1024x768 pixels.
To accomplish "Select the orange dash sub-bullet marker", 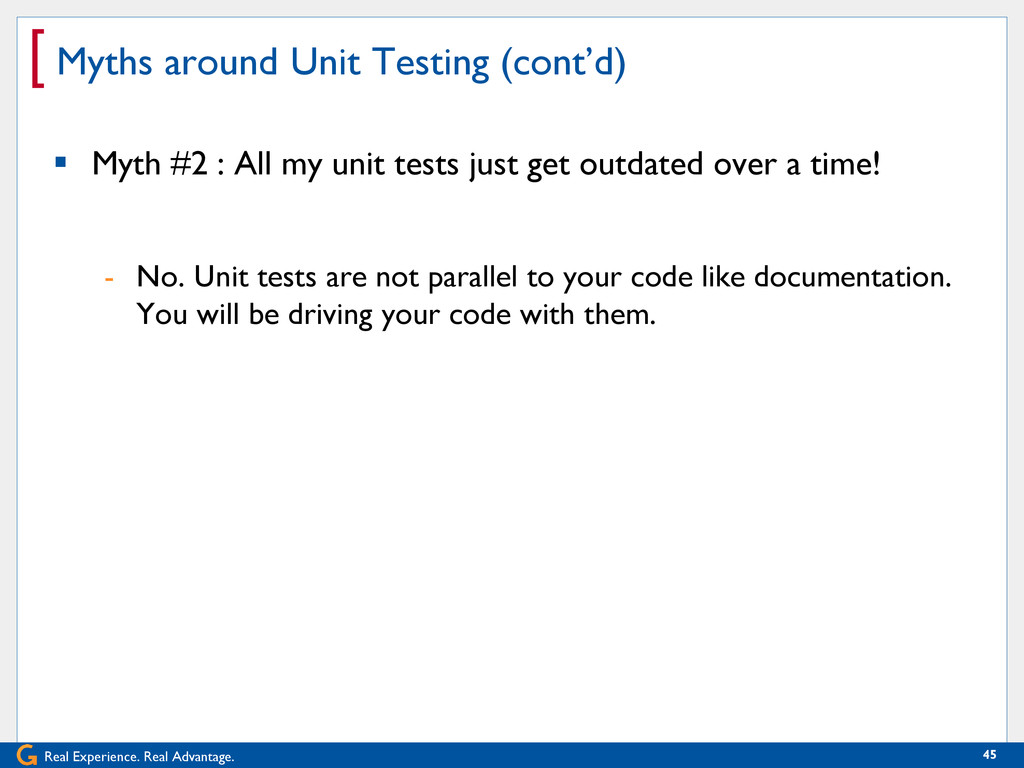I will (109, 279).
